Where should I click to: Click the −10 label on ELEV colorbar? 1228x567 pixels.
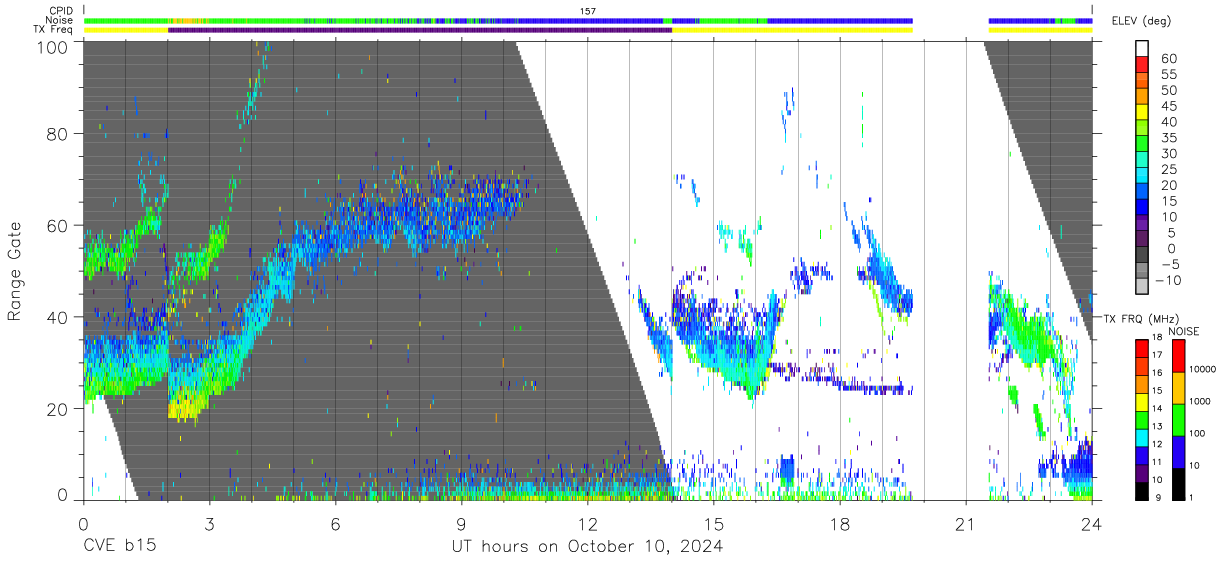tap(1167, 280)
